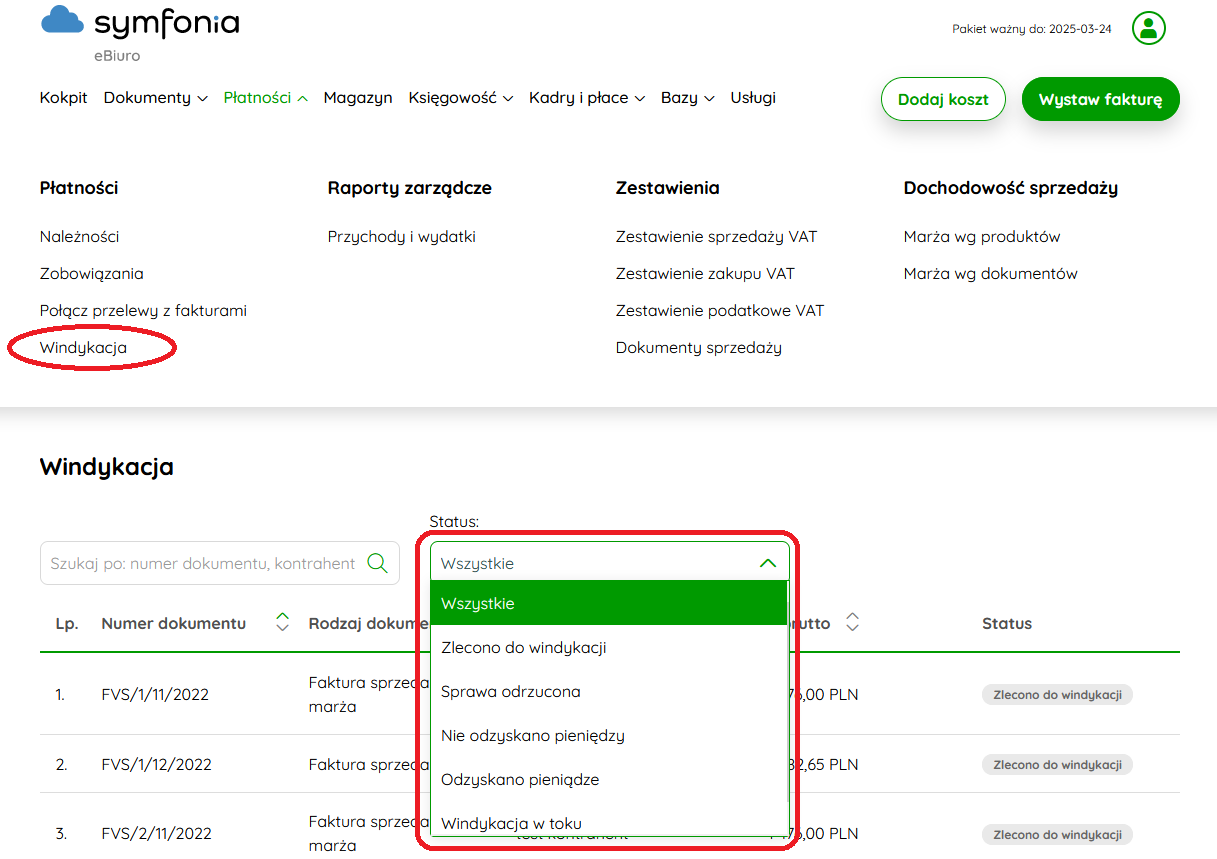Open the user account avatar icon
The width and height of the screenshot is (1217, 859).
click(x=1149, y=28)
